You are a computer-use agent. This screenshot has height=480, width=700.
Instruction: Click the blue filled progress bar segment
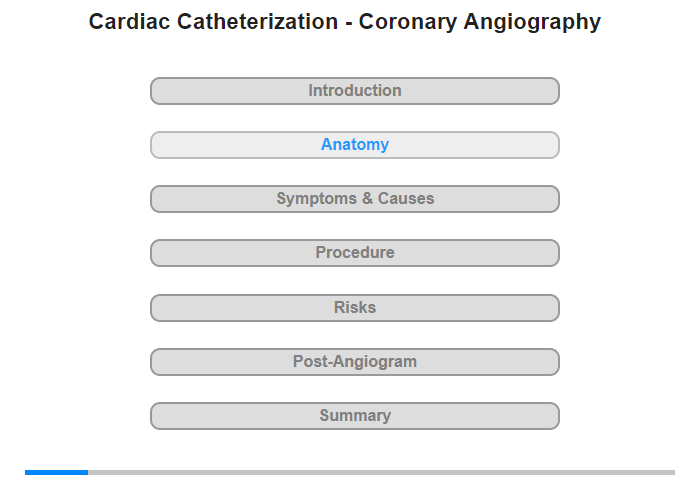pos(56,472)
